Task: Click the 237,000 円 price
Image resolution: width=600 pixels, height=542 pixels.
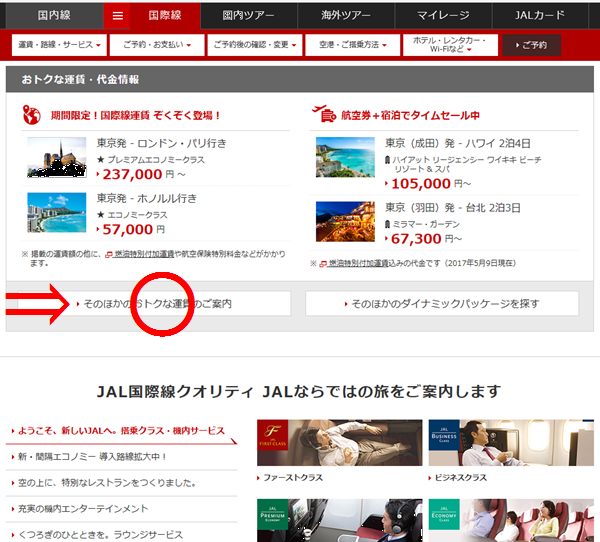Action: (141, 175)
